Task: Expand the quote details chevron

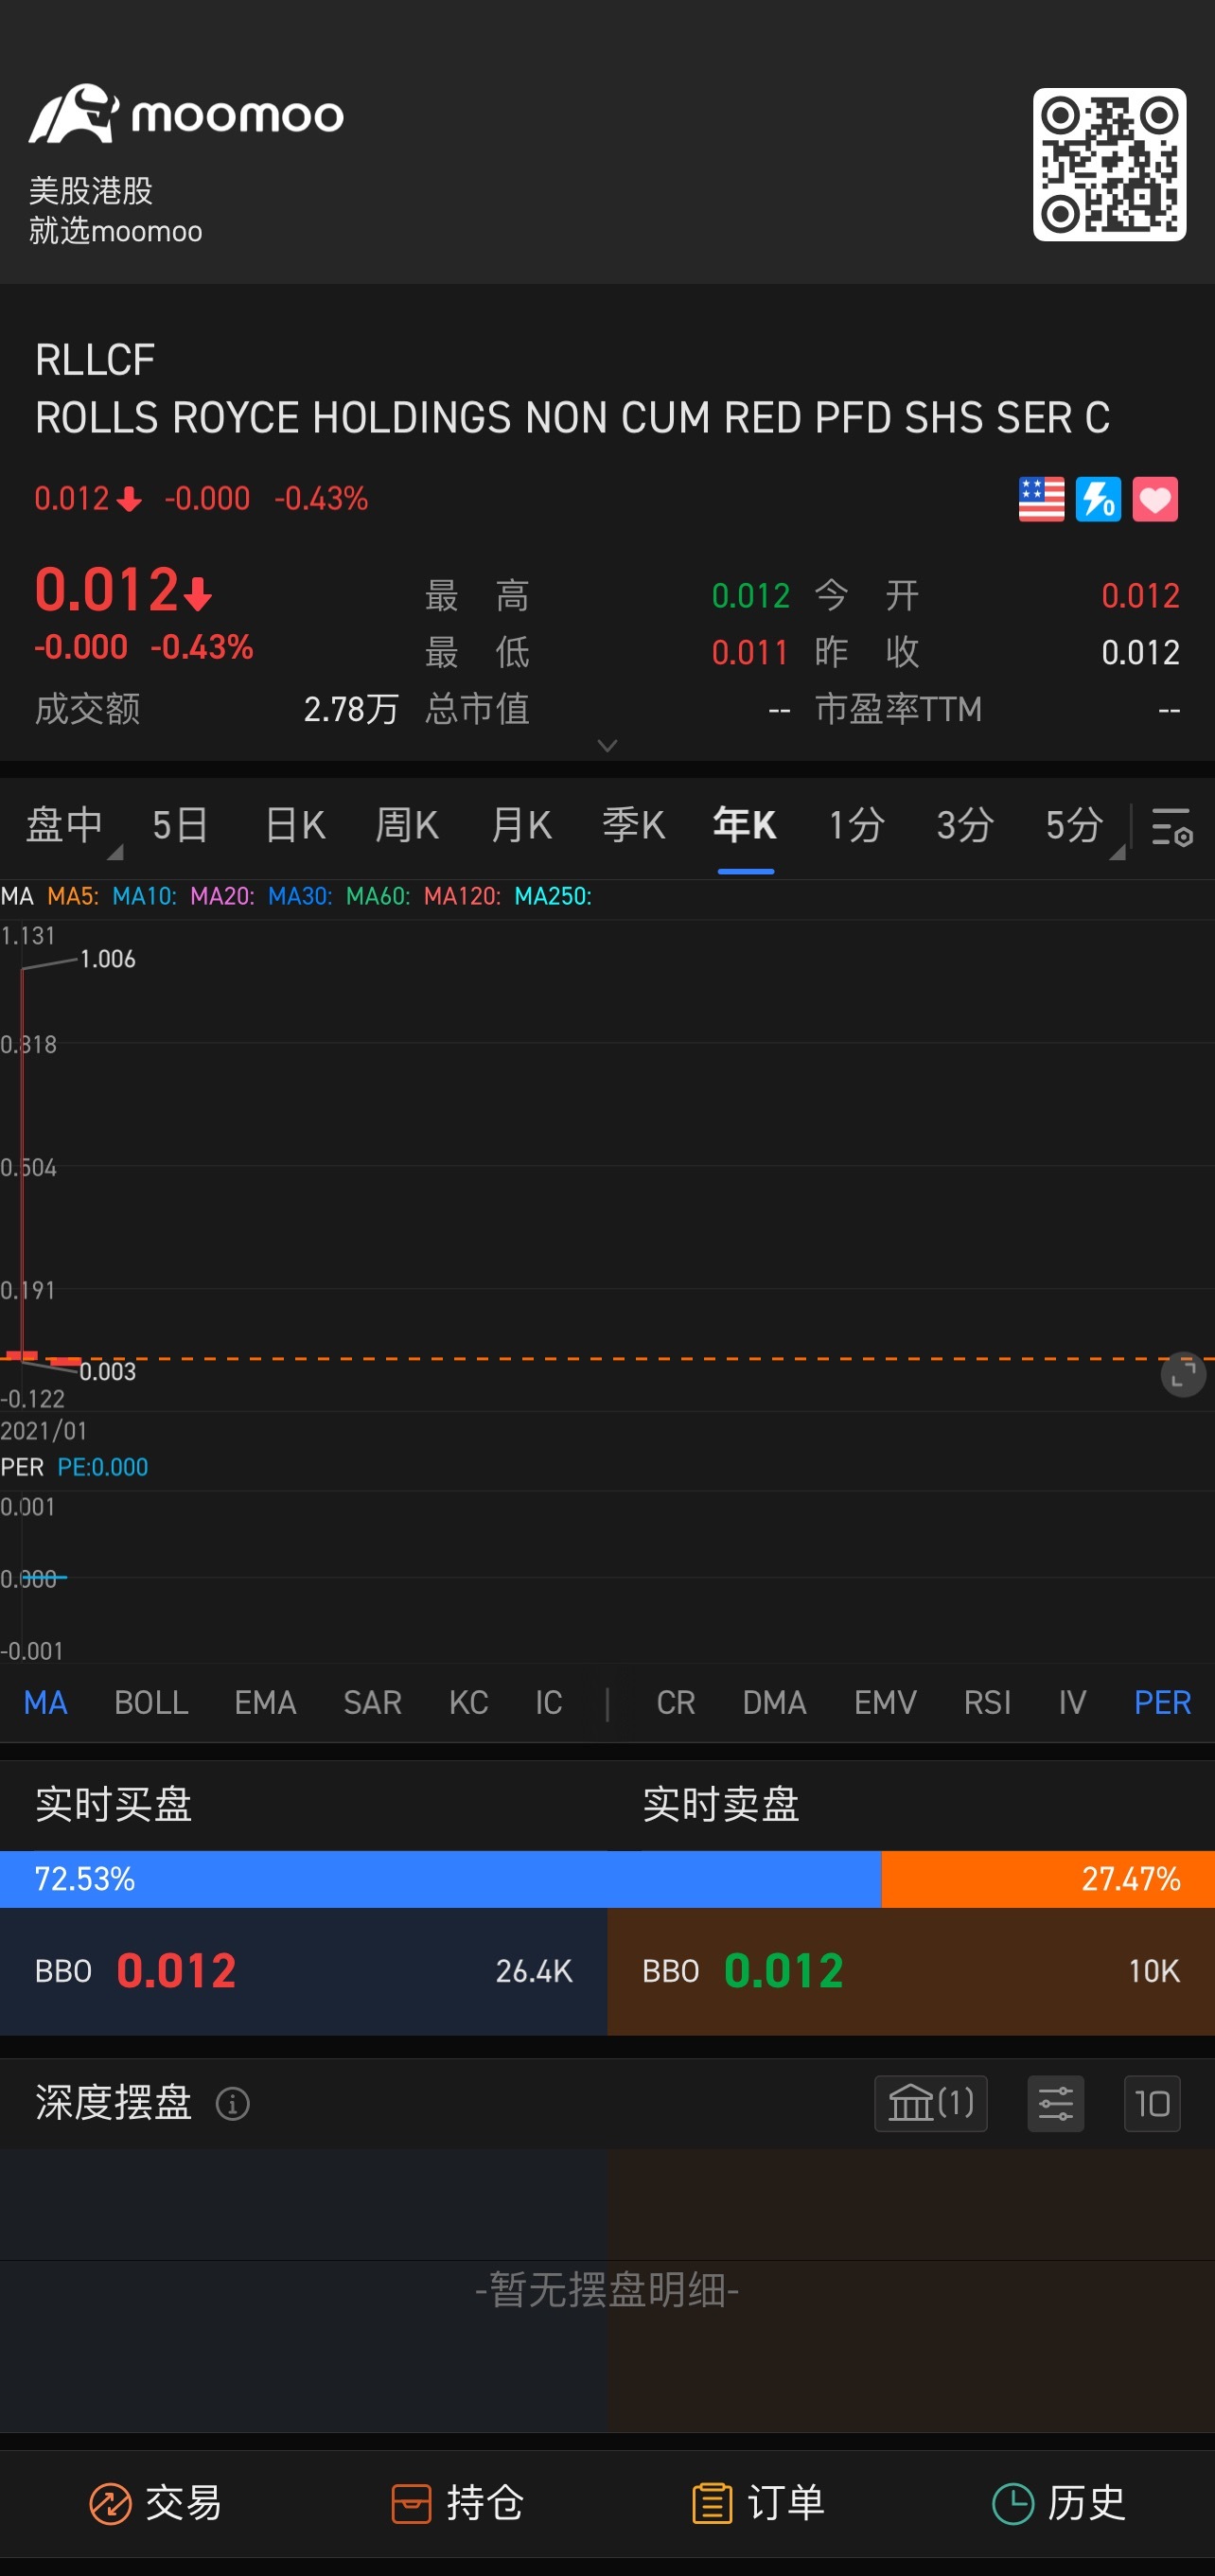Action: point(607,745)
